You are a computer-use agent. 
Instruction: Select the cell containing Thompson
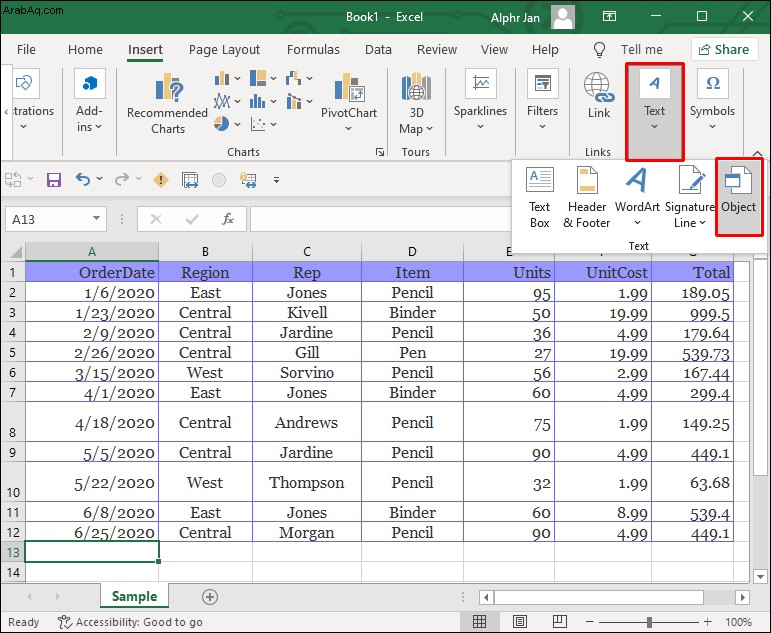click(306, 482)
